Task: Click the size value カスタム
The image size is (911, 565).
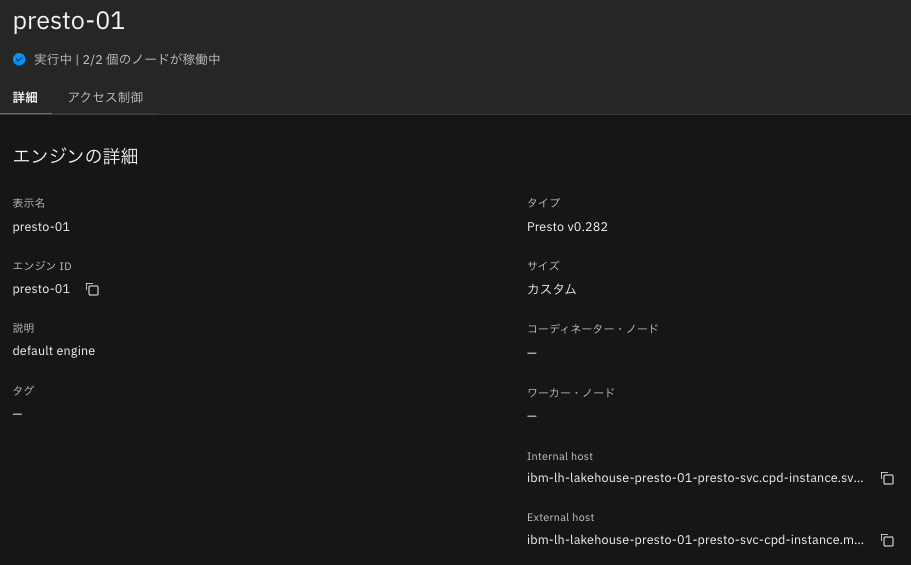Action: click(551, 289)
